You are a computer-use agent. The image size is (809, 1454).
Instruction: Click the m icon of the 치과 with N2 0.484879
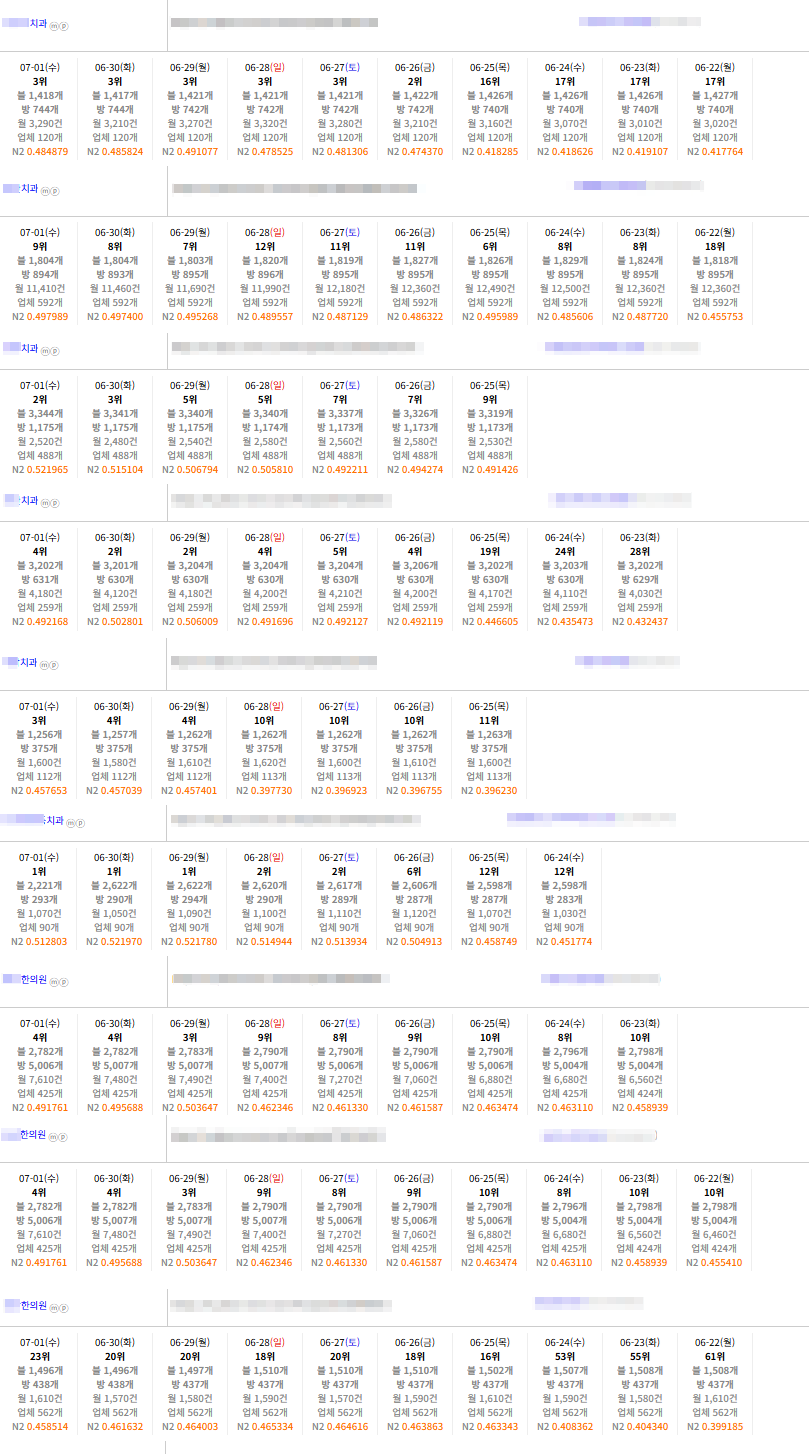point(53,24)
